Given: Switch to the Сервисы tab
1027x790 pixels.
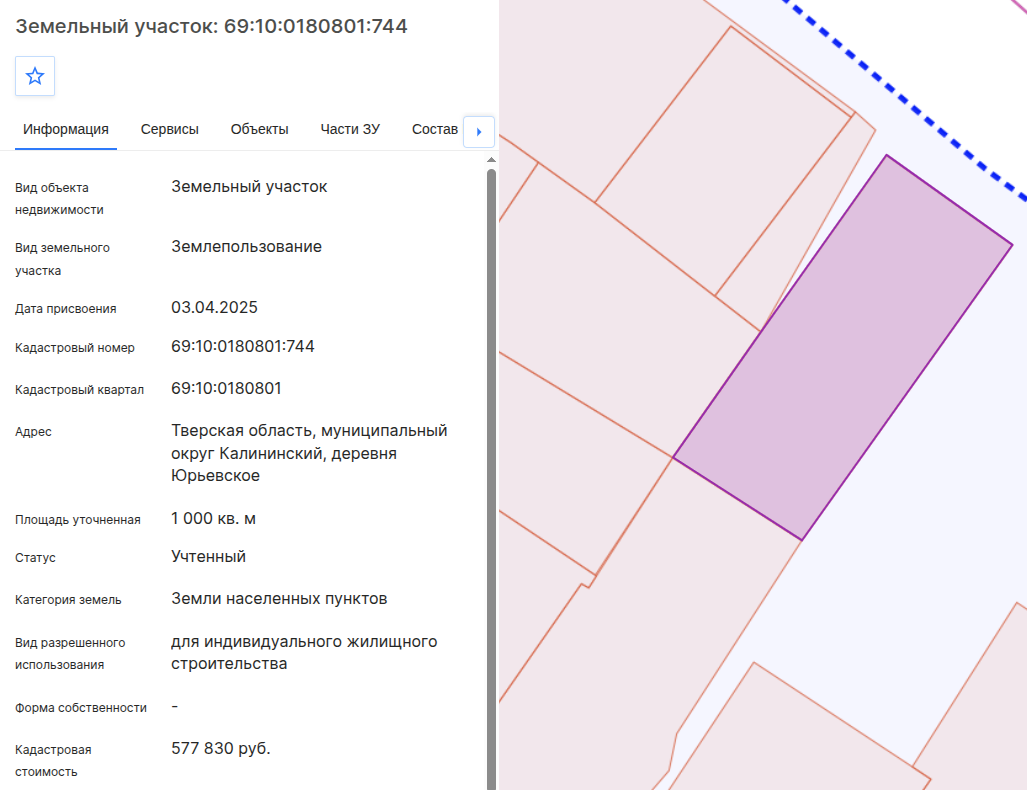Looking at the screenshot, I should [170, 130].
